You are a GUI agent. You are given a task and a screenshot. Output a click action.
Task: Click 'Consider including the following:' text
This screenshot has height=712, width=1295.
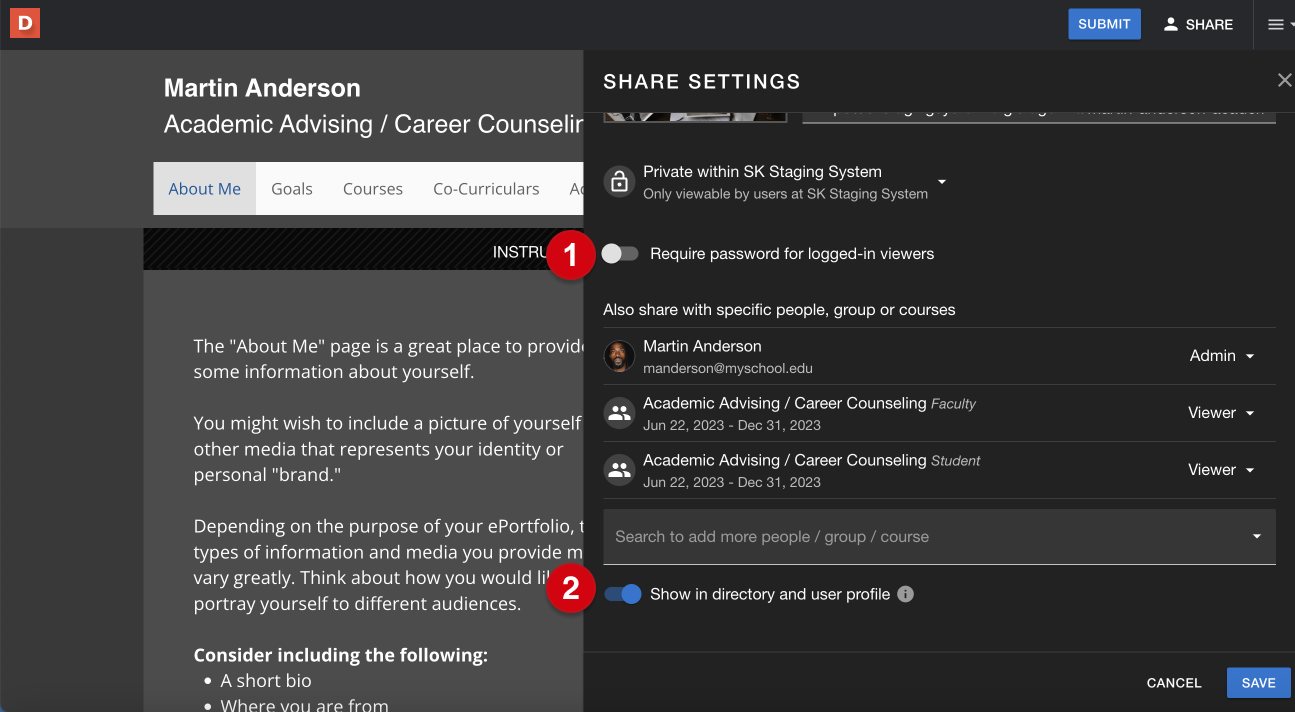click(x=341, y=656)
